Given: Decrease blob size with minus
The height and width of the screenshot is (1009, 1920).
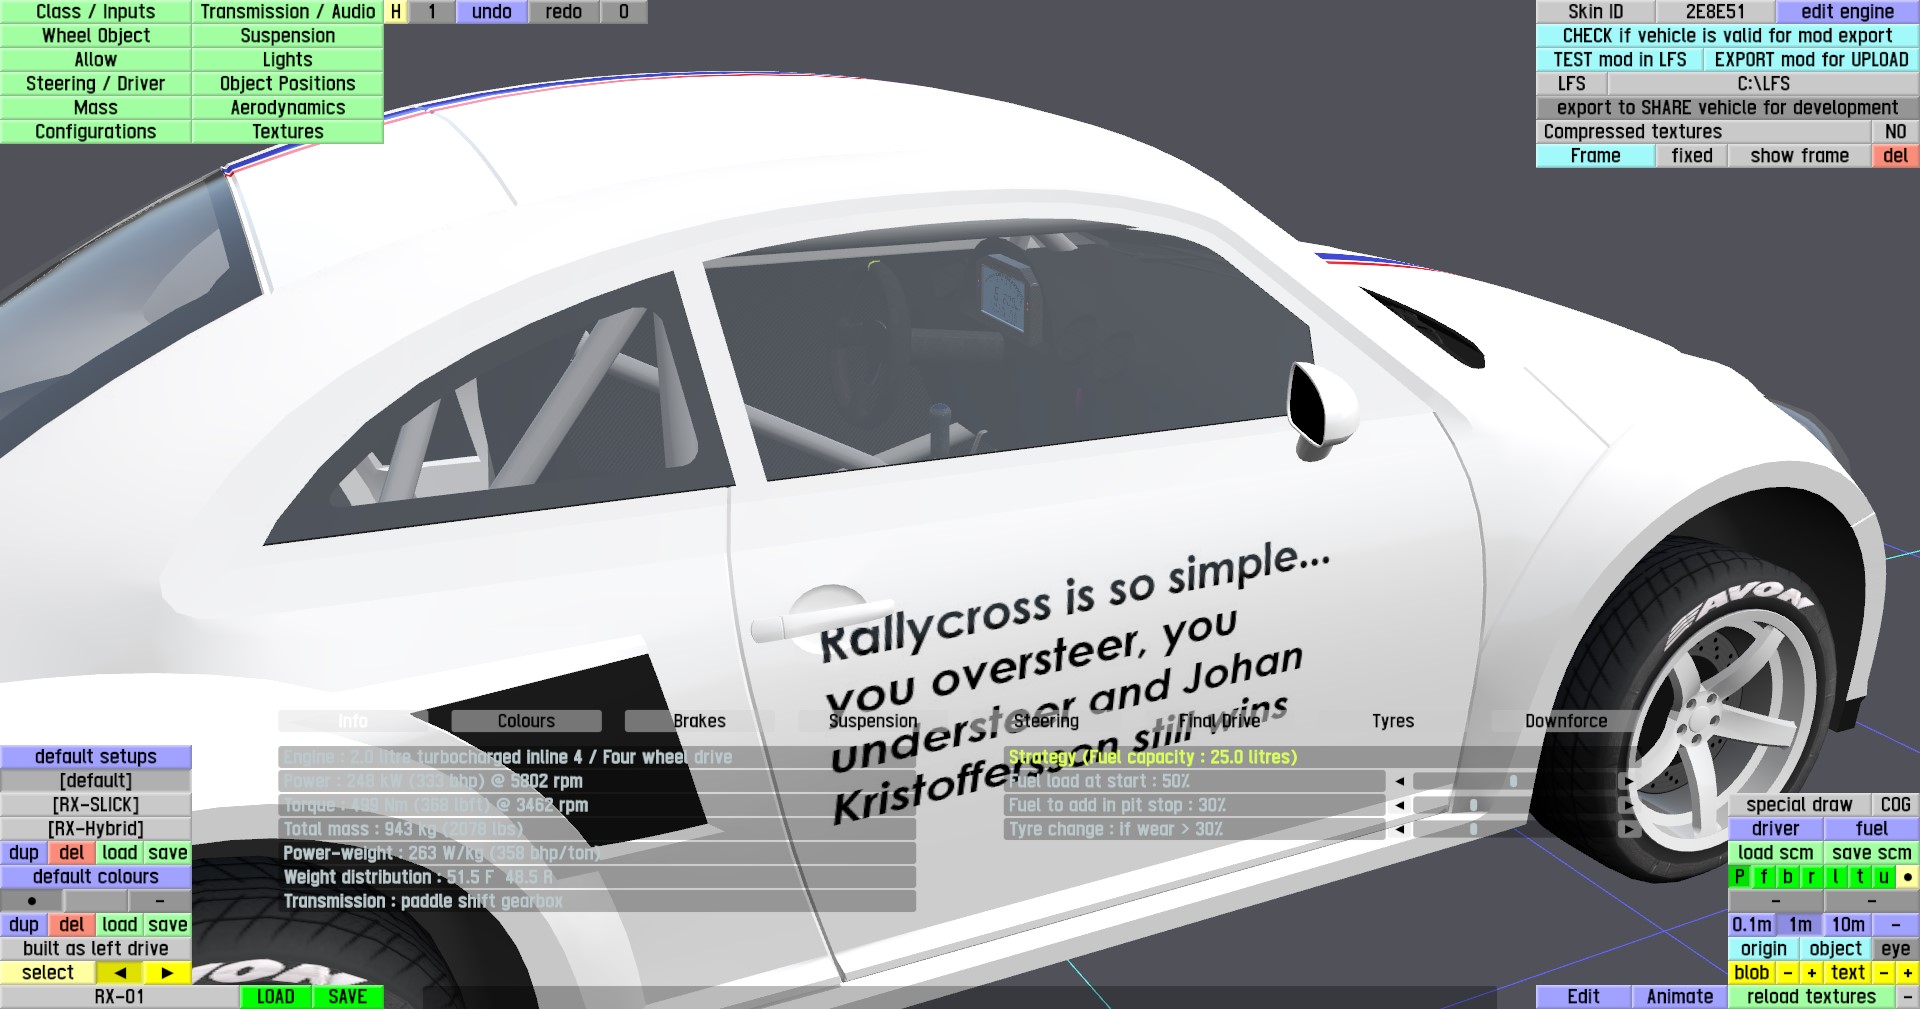Looking at the screenshot, I should pos(1787,973).
